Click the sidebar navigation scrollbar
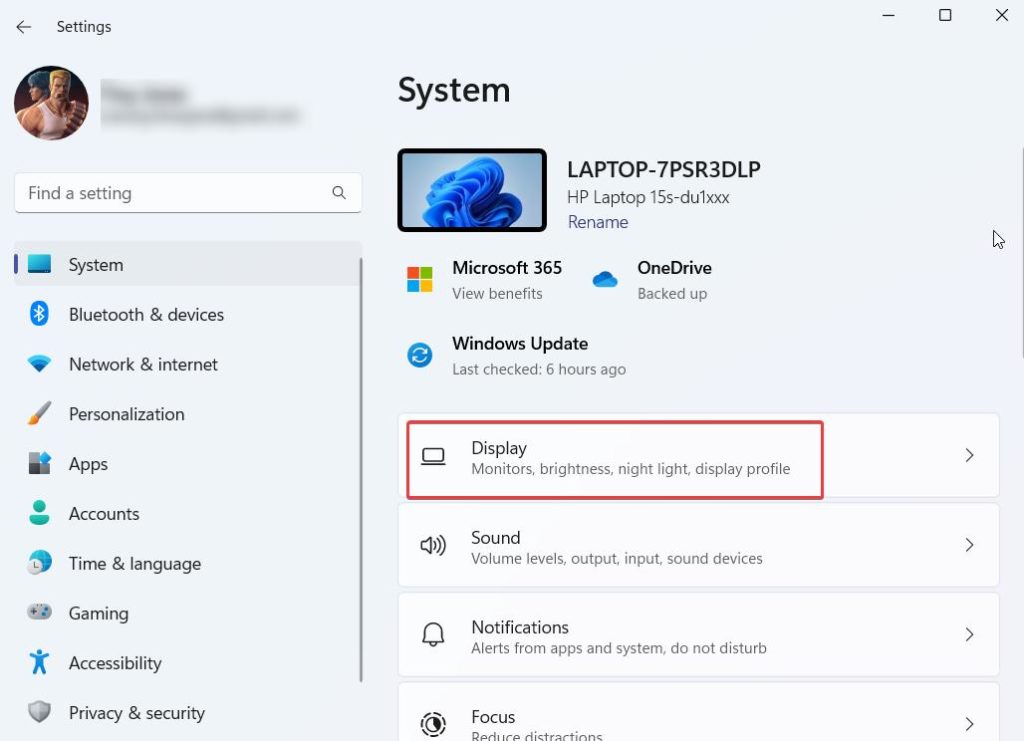Viewport: 1024px width, 741px height. 360,470
